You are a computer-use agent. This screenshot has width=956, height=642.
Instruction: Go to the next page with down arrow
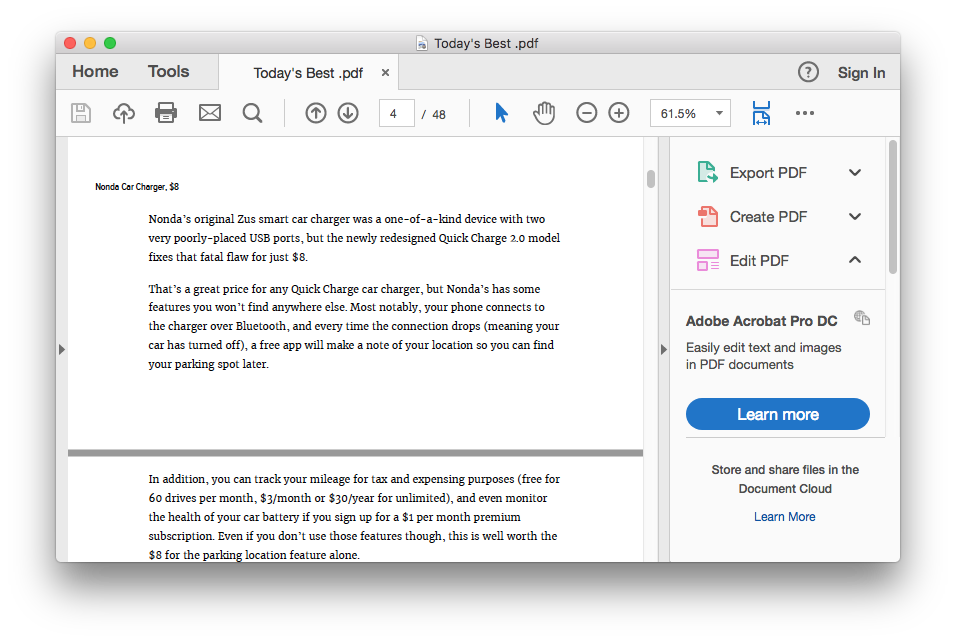click(x=347, y=113)
